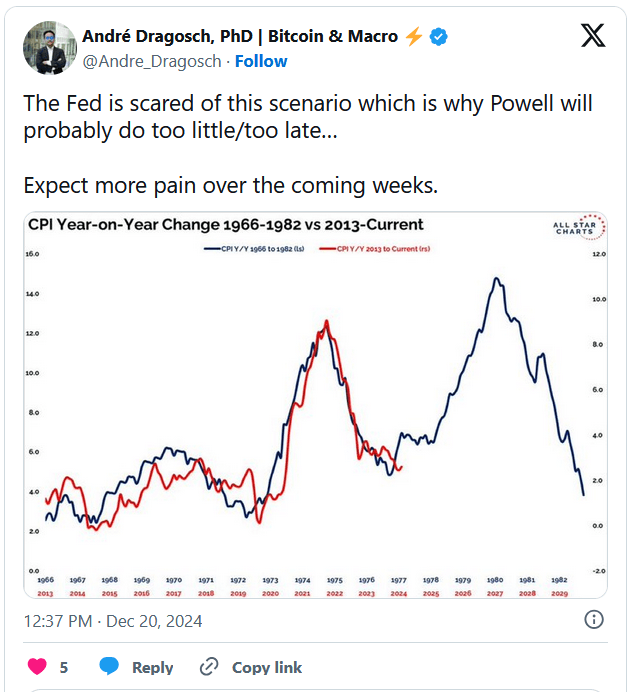Image resolution: width=634 pixels, height=692 pixels.
Task: Click the 12:37 PM Dec 20, 2024 timestamp
Action: coord(113,621)
